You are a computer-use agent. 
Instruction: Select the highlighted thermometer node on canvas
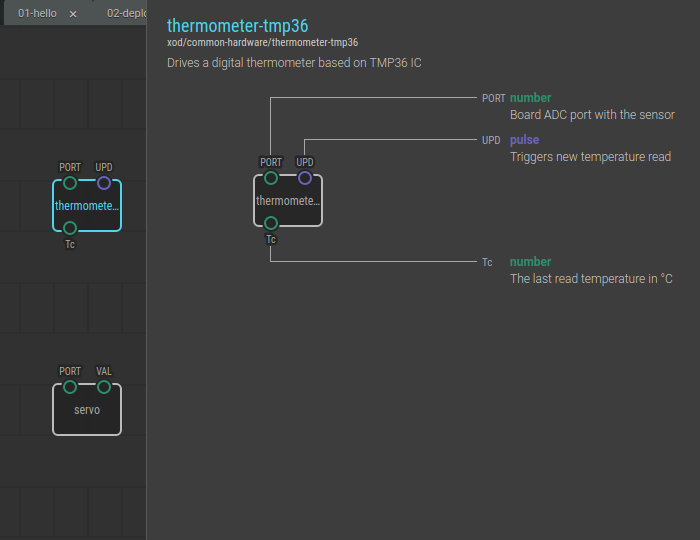(x=87, y=206)
